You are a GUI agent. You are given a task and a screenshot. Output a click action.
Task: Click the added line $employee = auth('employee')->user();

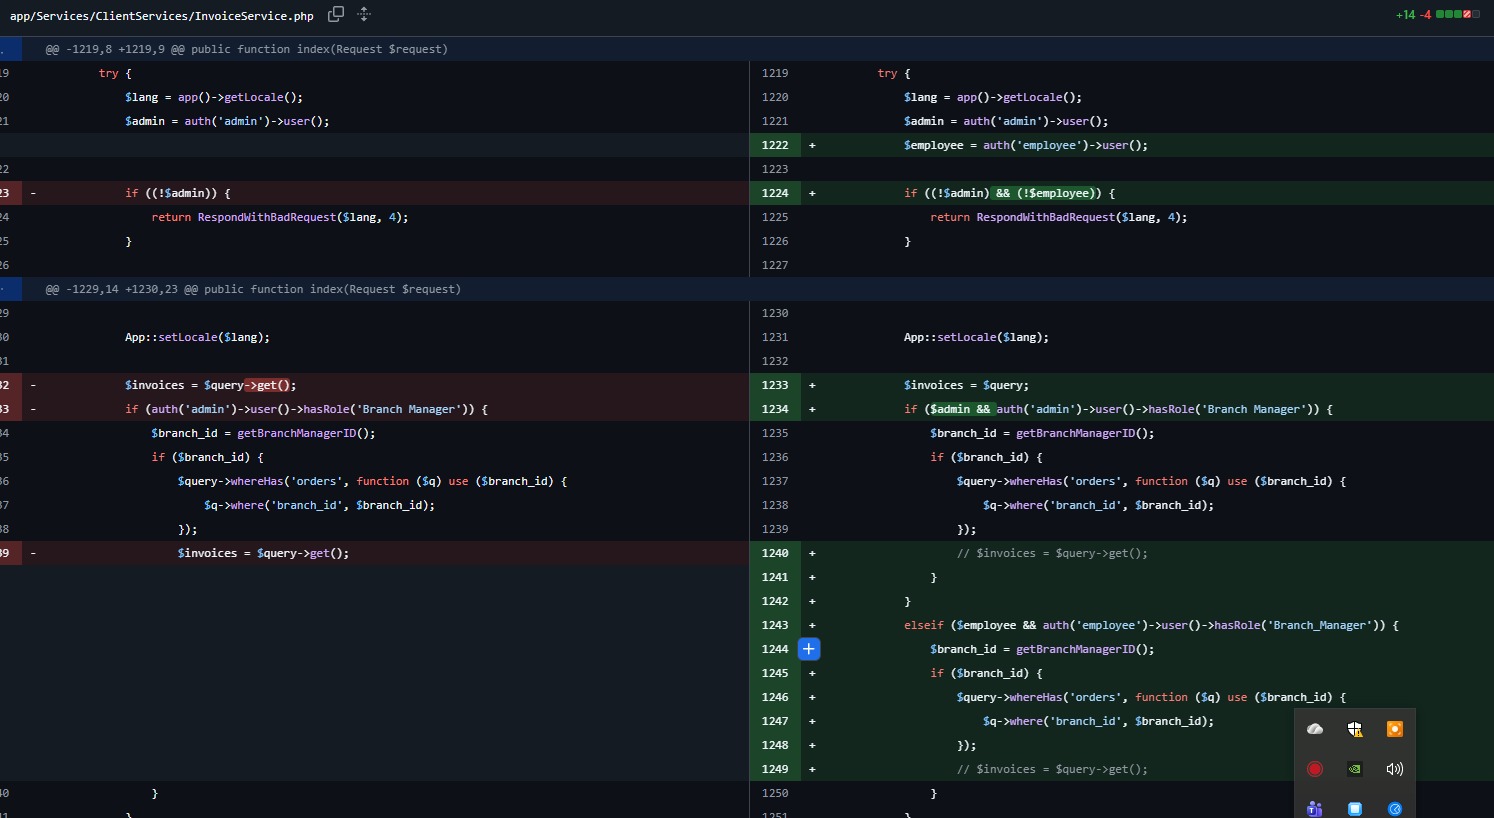tap(1026, 145)
